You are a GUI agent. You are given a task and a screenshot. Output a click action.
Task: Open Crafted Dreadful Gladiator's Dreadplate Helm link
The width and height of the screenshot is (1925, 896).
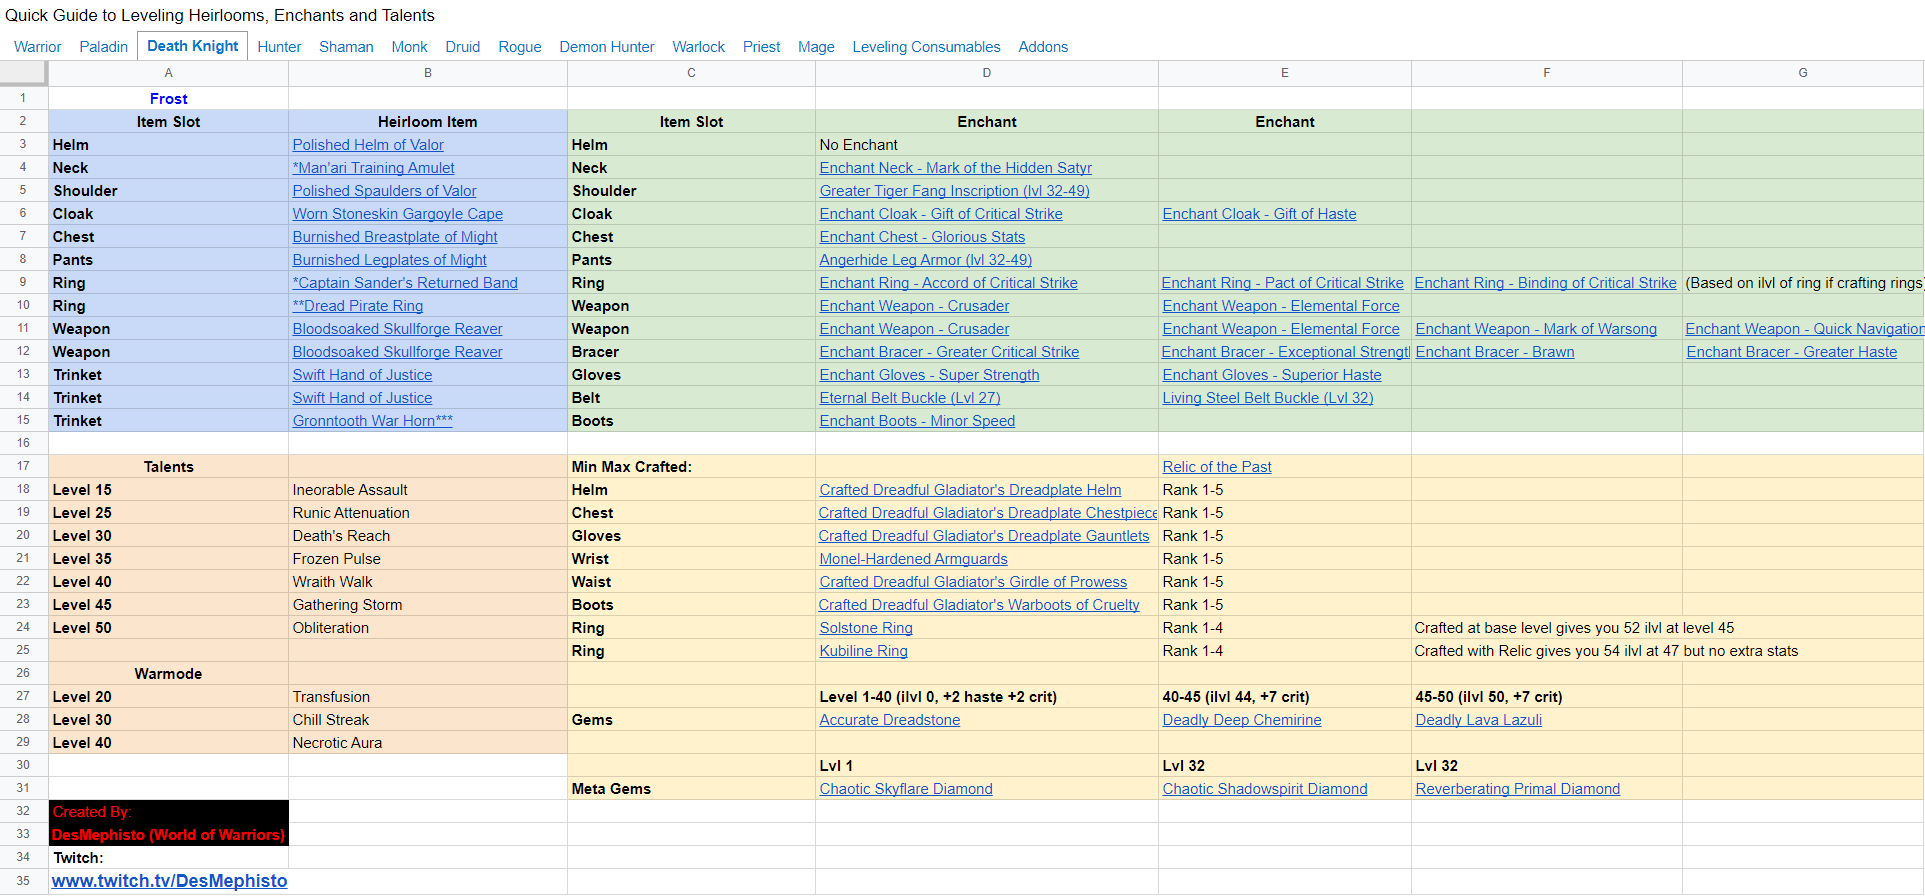[x=970, y=490]
